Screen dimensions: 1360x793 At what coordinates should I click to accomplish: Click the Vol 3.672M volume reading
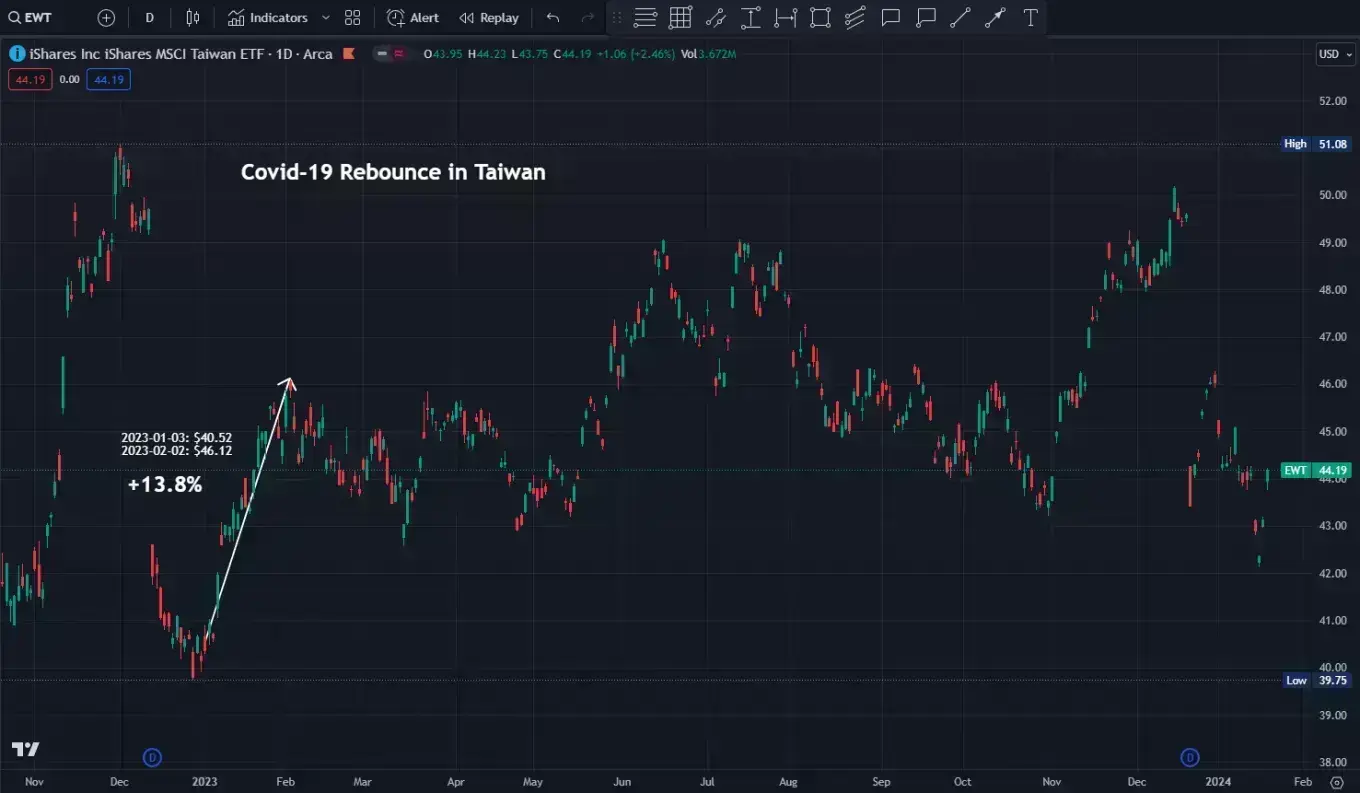[708, 54]
